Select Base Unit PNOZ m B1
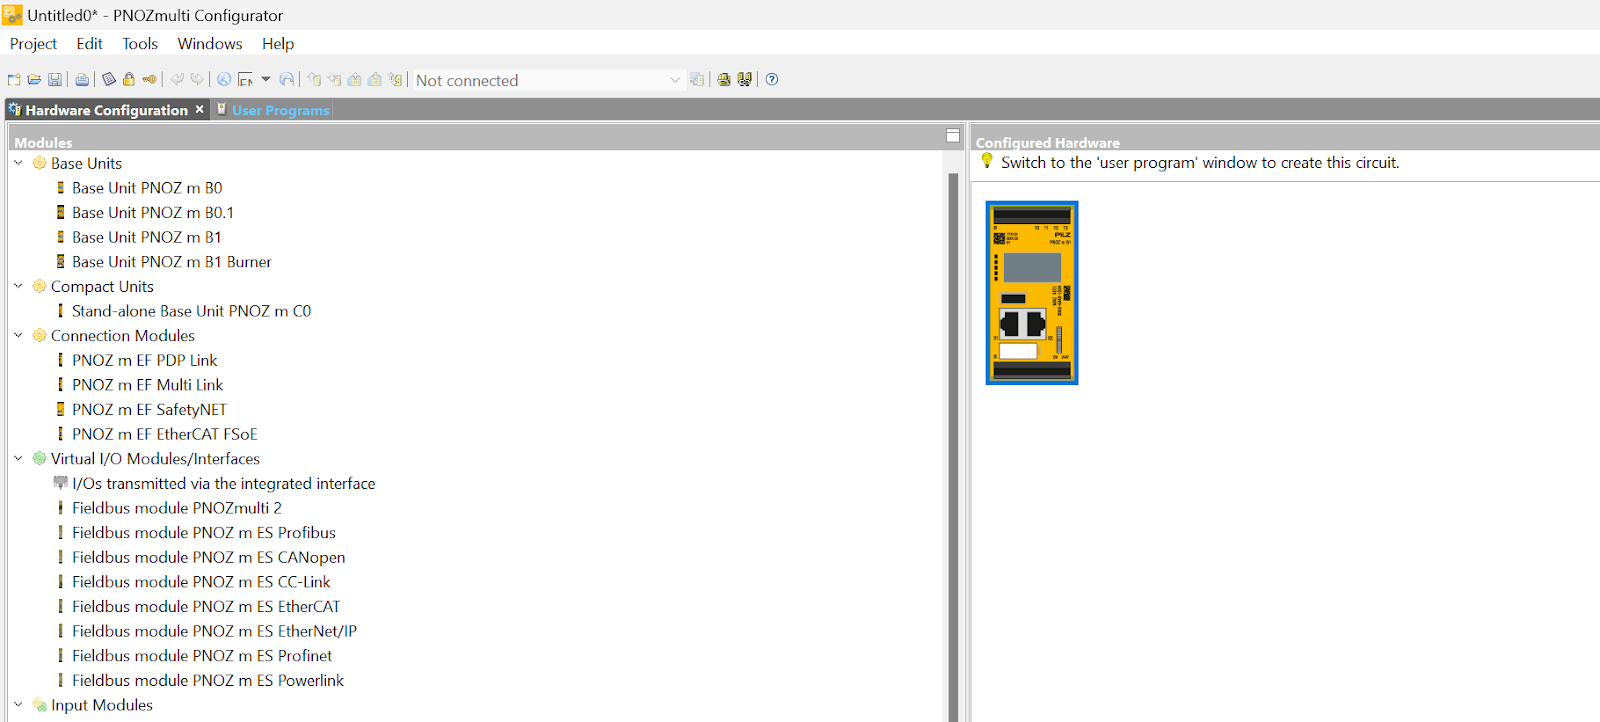 click(x=147, y=237)
